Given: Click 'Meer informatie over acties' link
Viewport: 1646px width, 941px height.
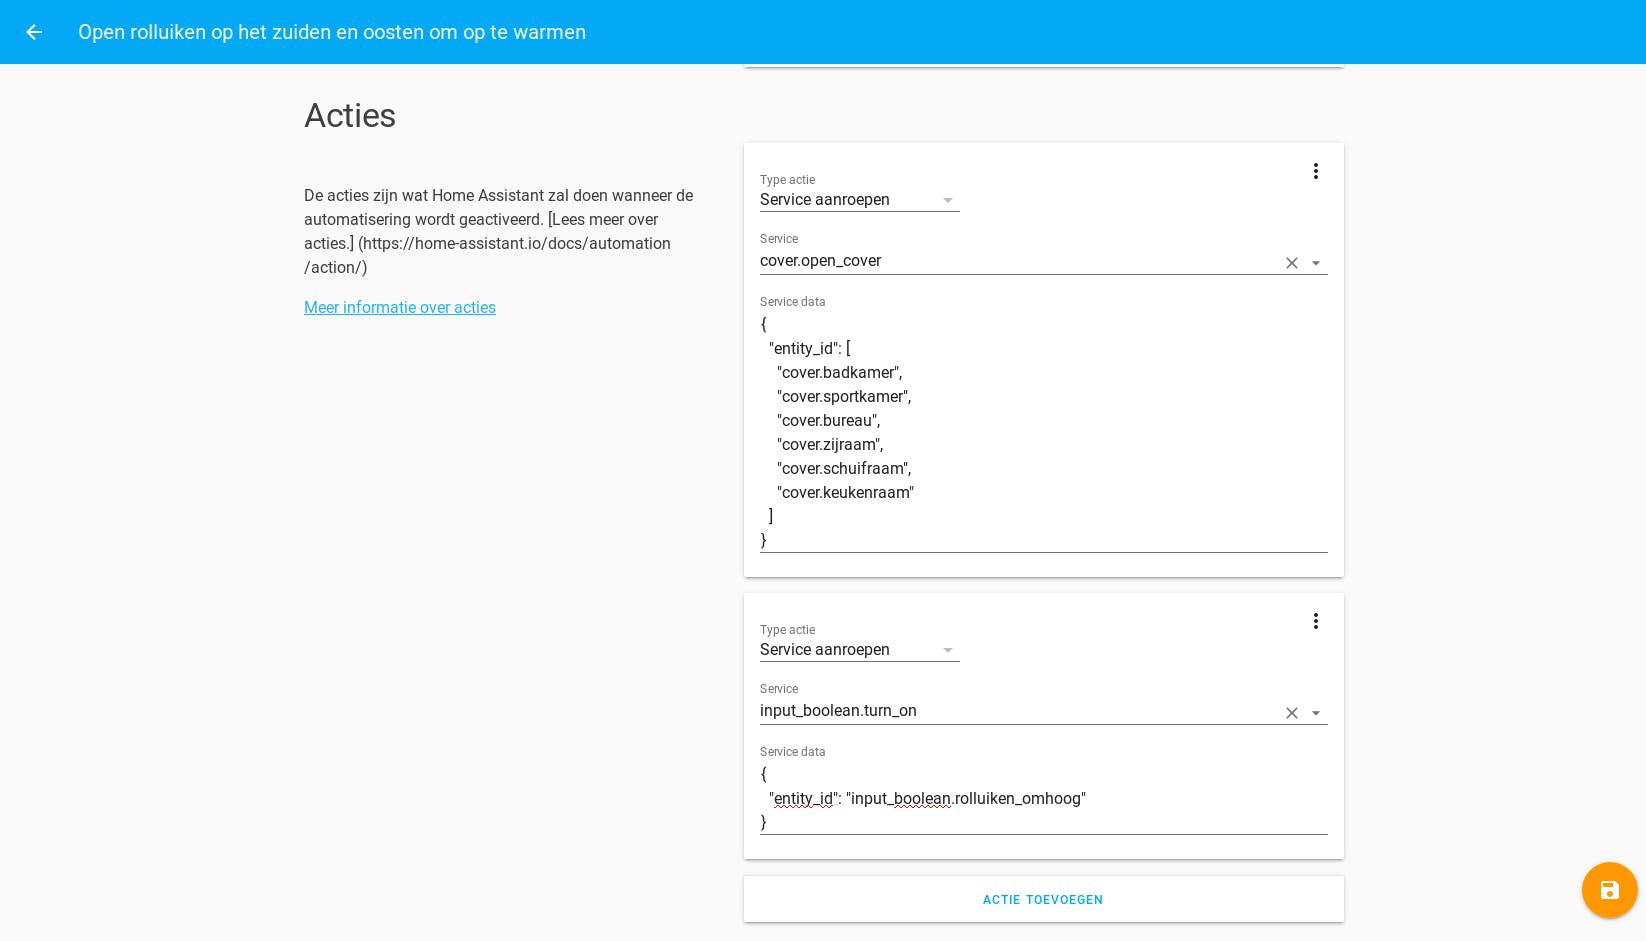Looking at the screenshot, I should (400, 308).
